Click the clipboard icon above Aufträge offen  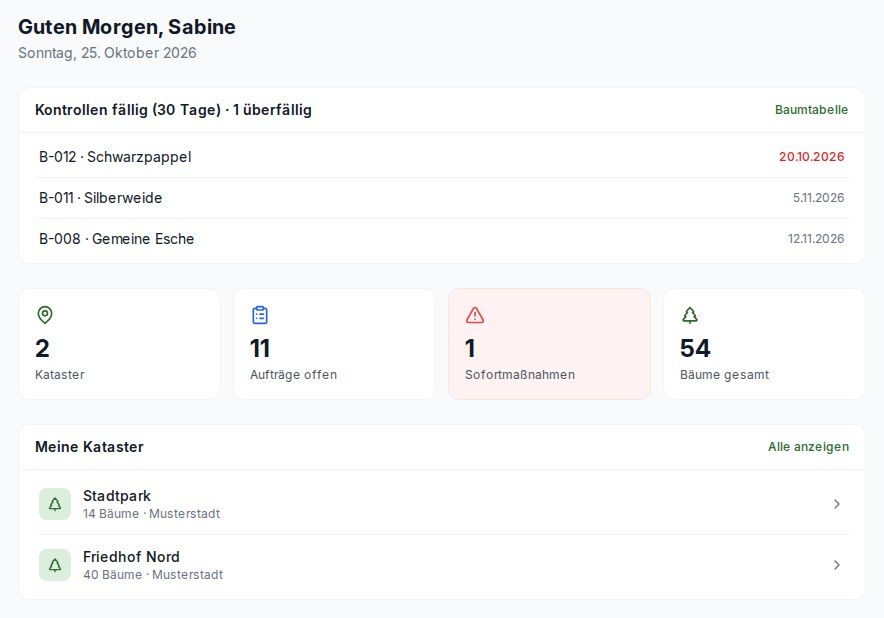[260, 315]
